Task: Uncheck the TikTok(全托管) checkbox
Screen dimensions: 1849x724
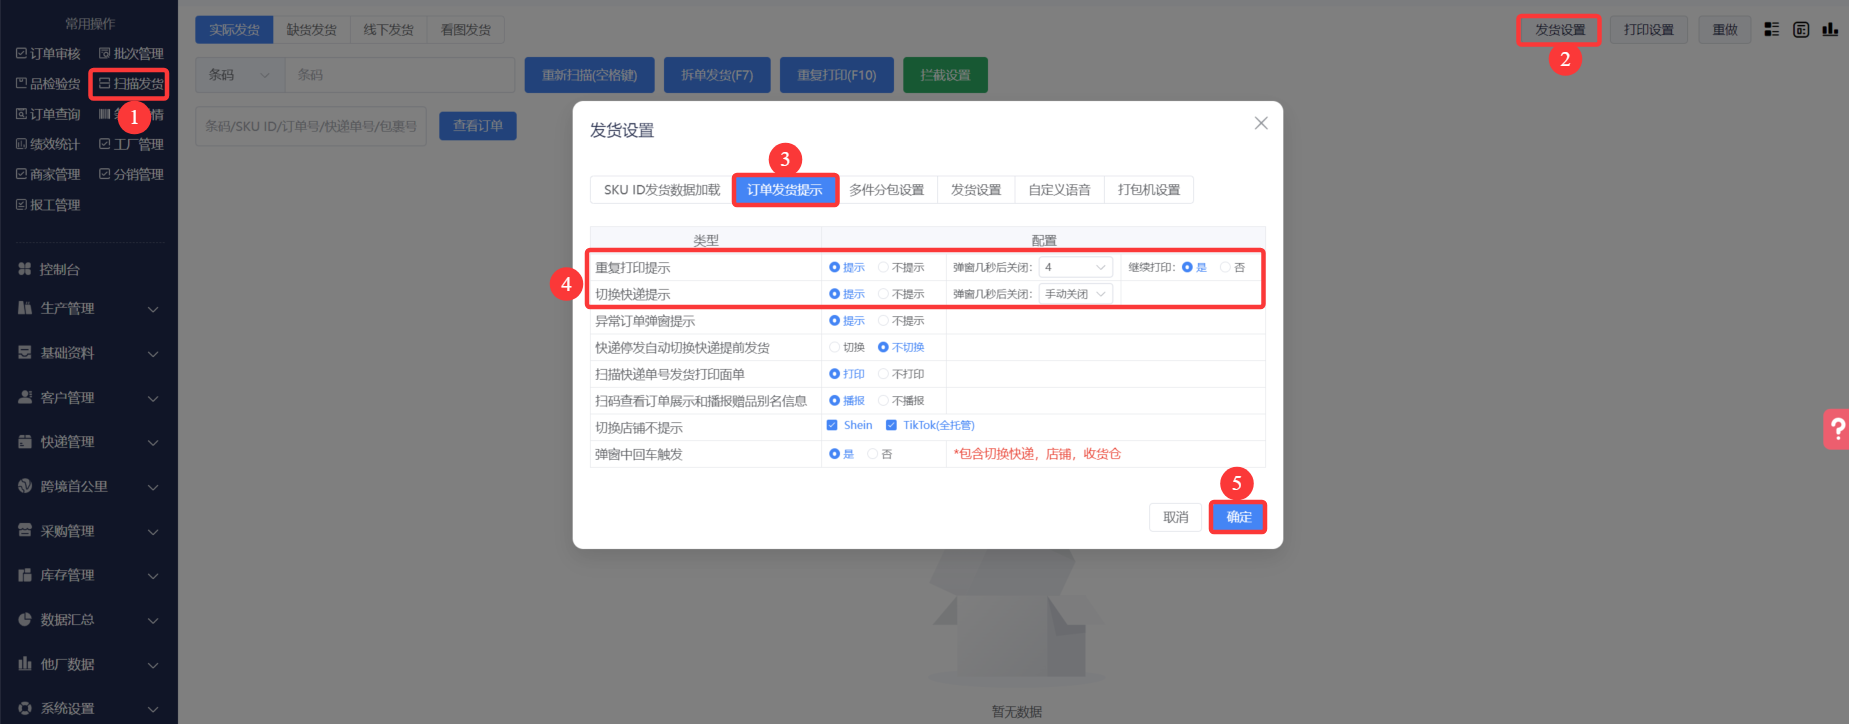Action: (x=891, y=425)
